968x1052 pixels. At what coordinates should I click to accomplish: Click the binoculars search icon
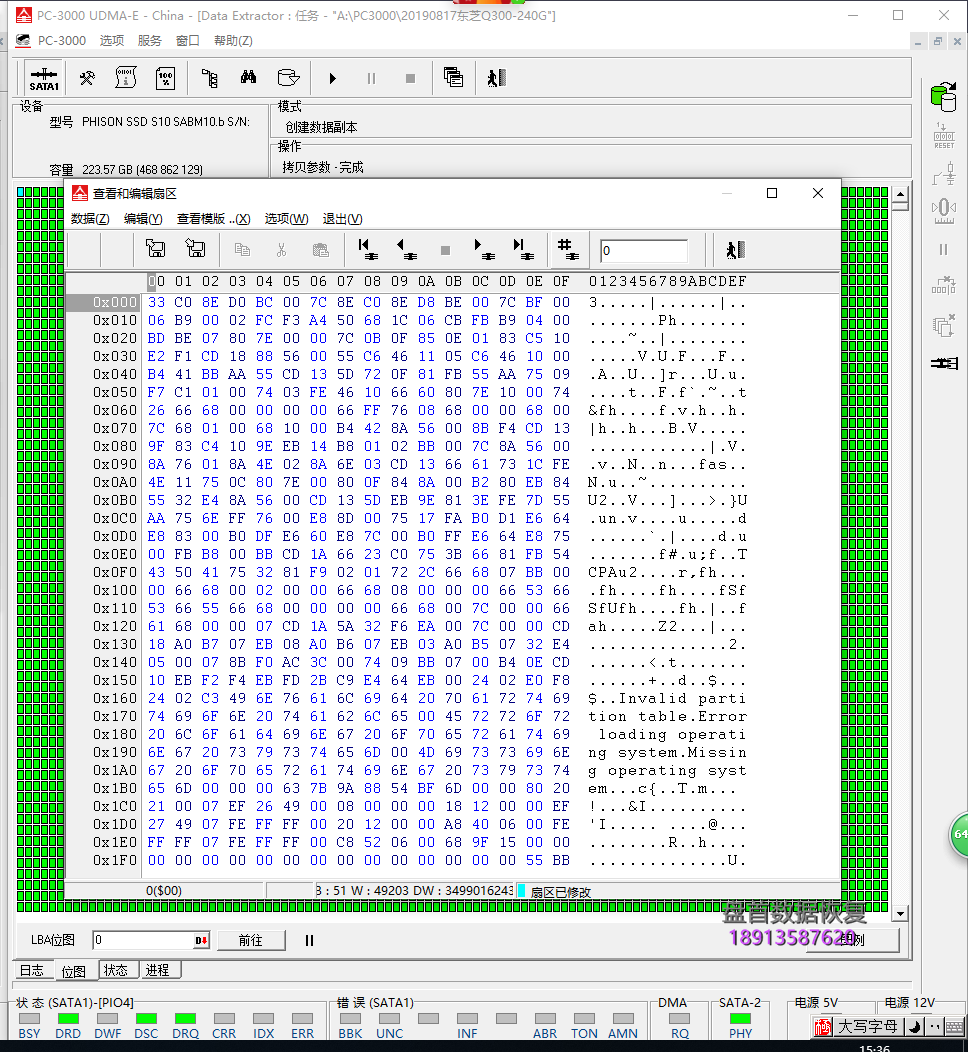coord(248,78)
